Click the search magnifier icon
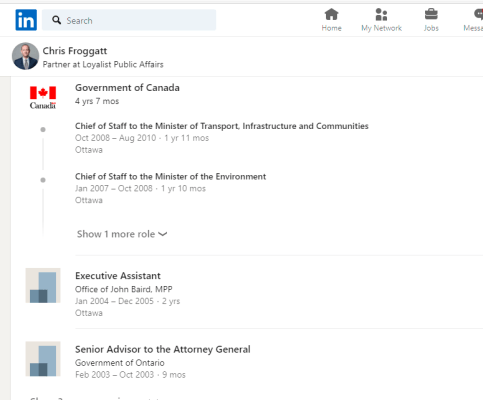The width and height of the screenshot is (483, 400). [57, 20]
